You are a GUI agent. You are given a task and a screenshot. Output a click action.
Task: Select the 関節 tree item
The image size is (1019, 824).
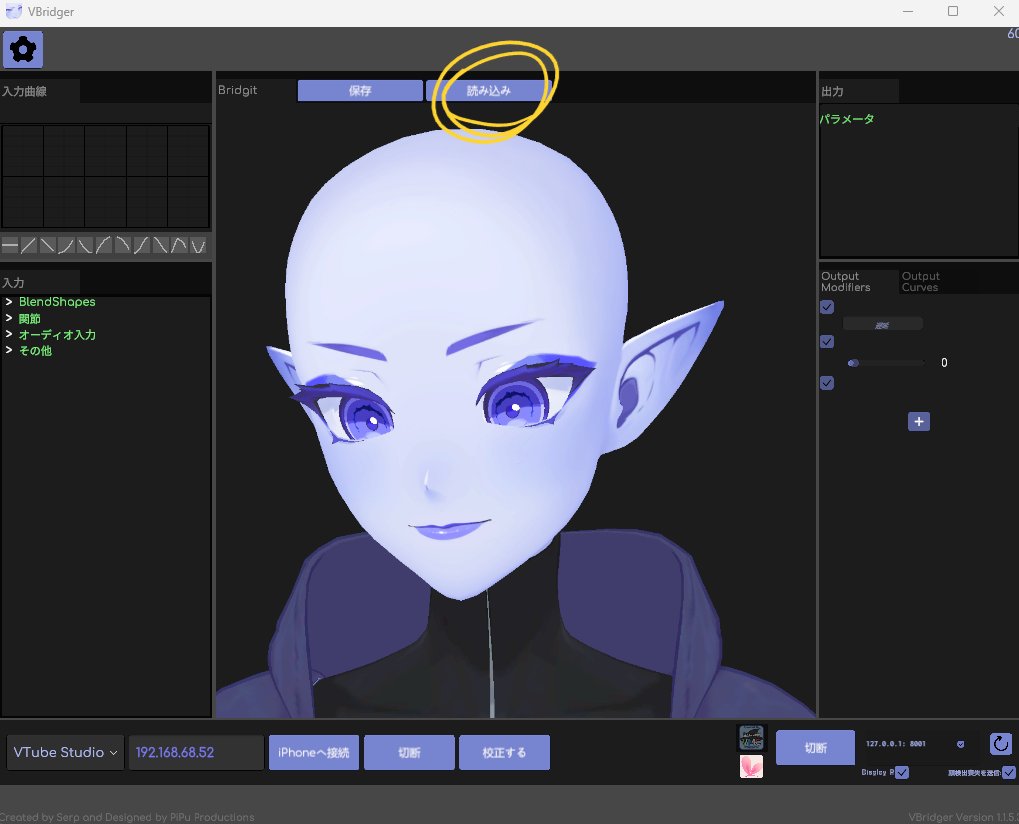click(x=30, y=318)
